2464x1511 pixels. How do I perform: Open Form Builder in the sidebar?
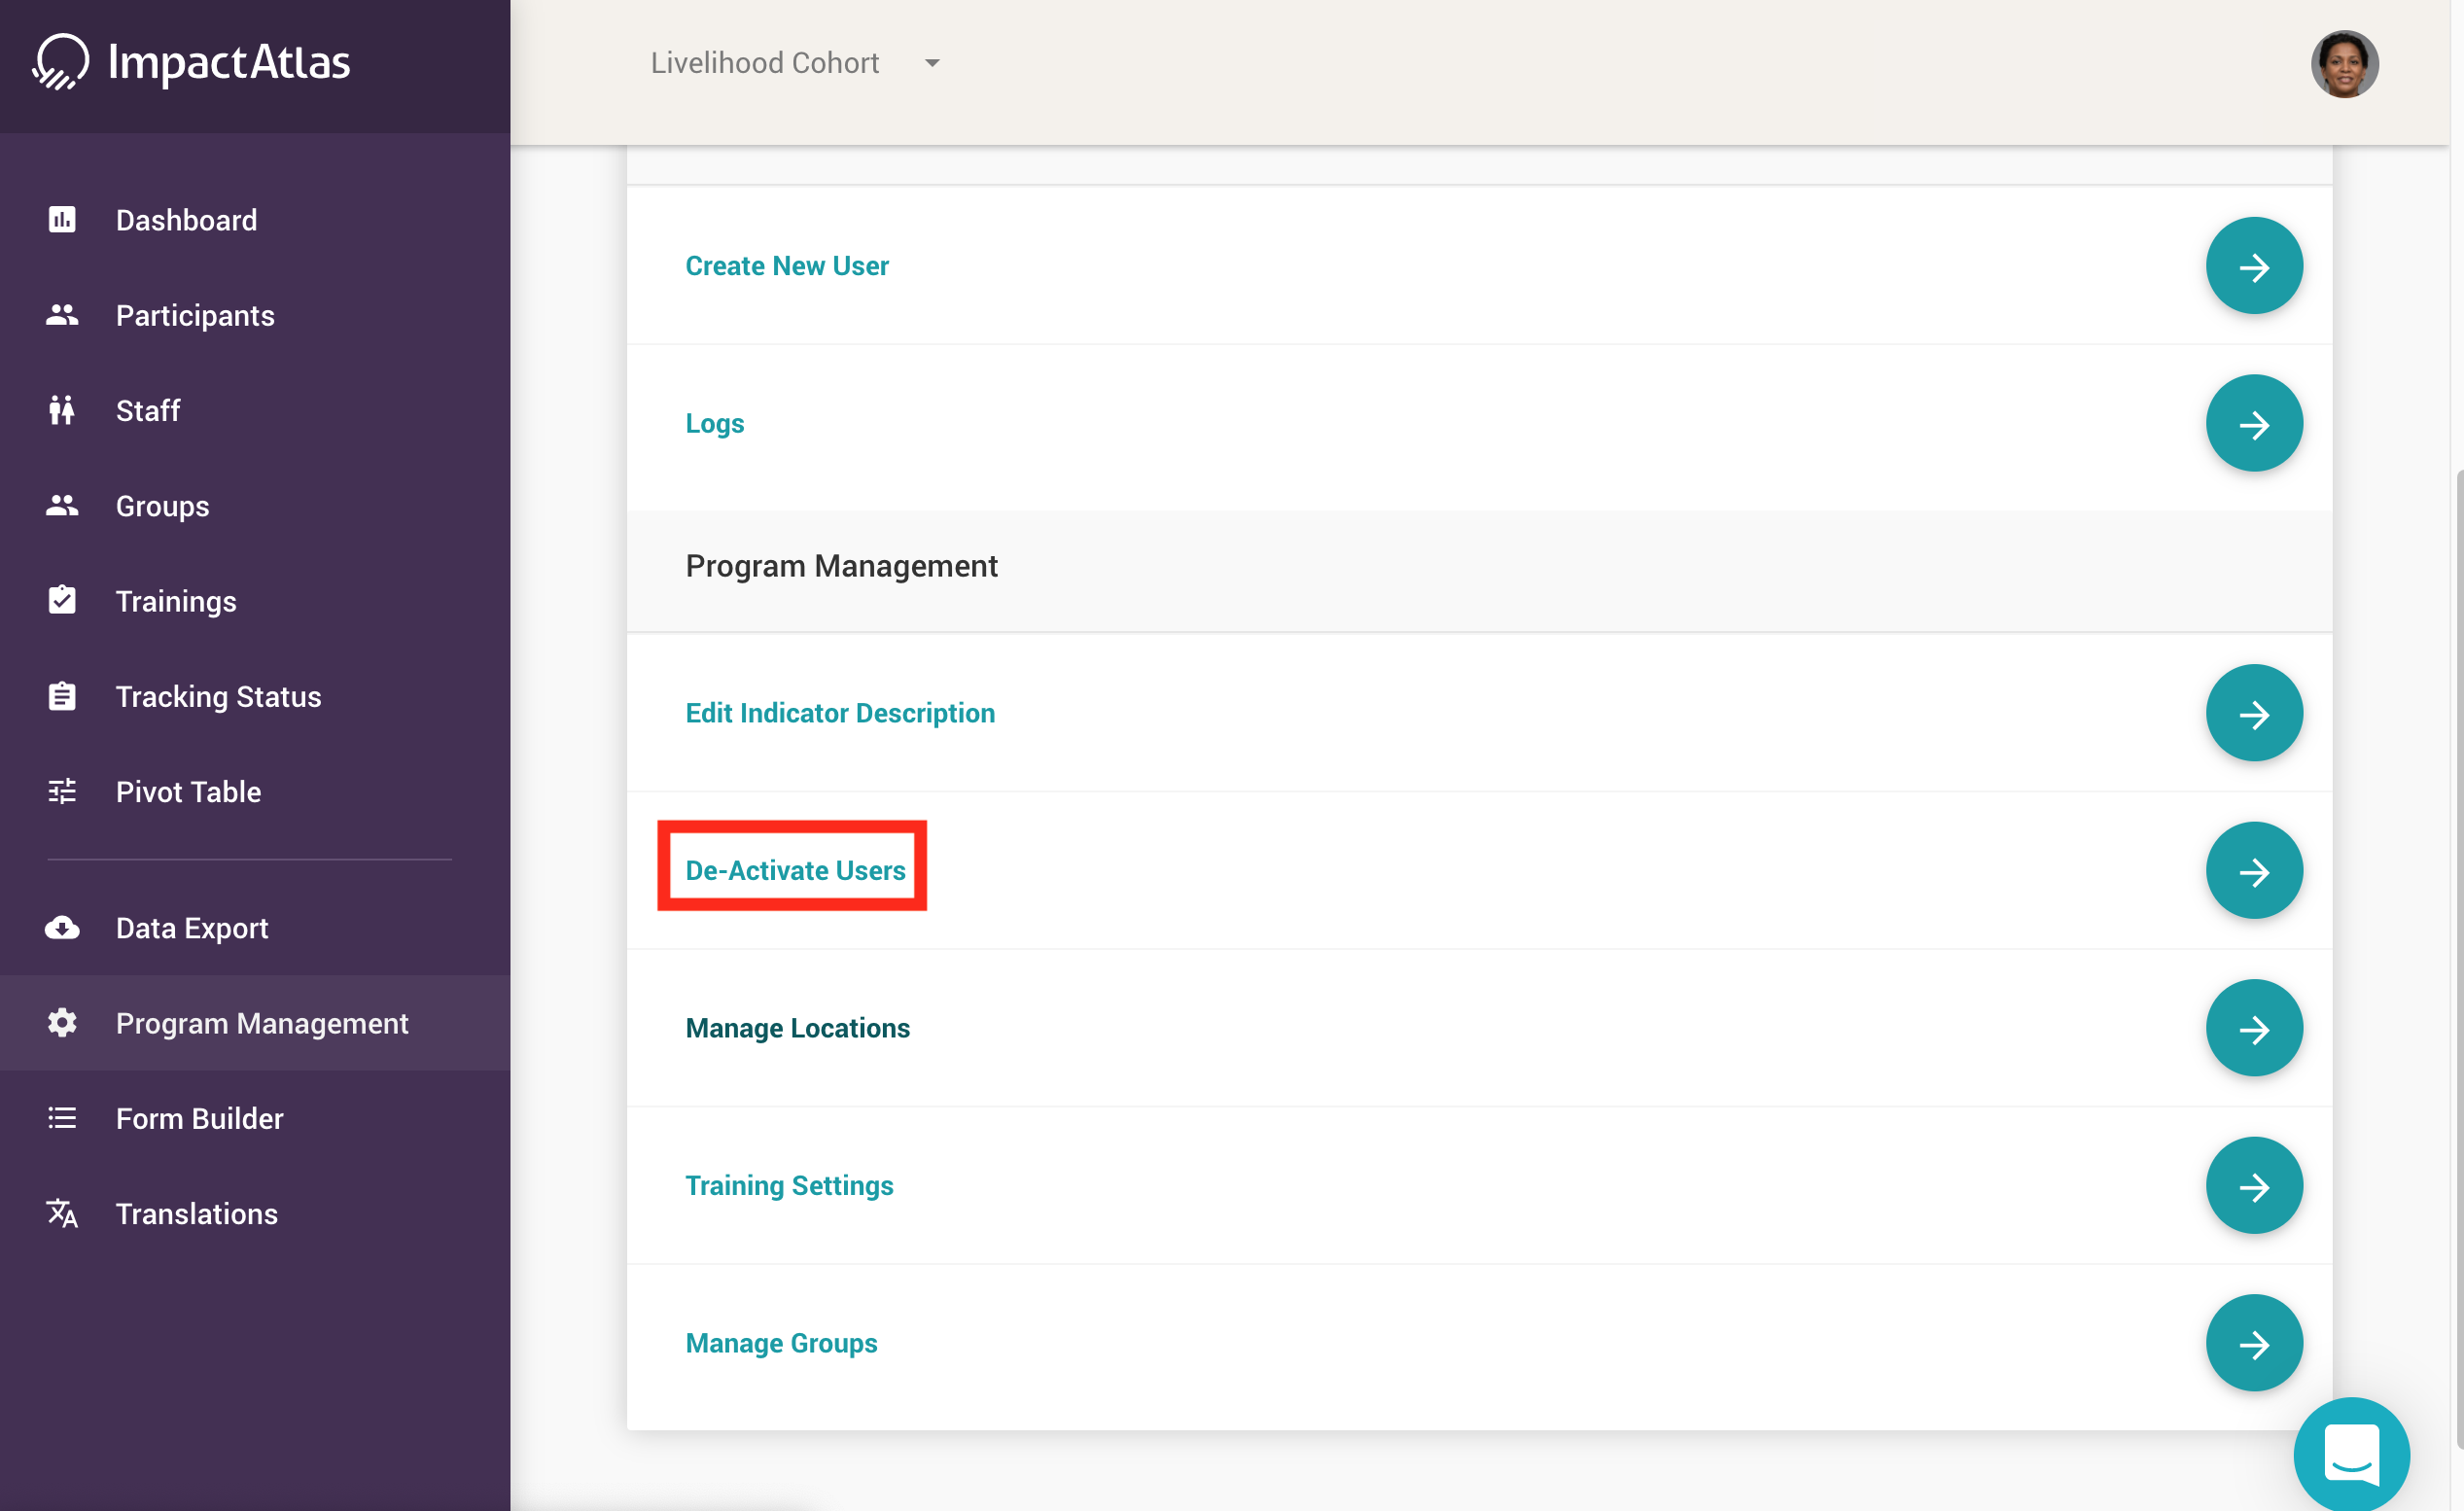click(x=199, y=1118)
